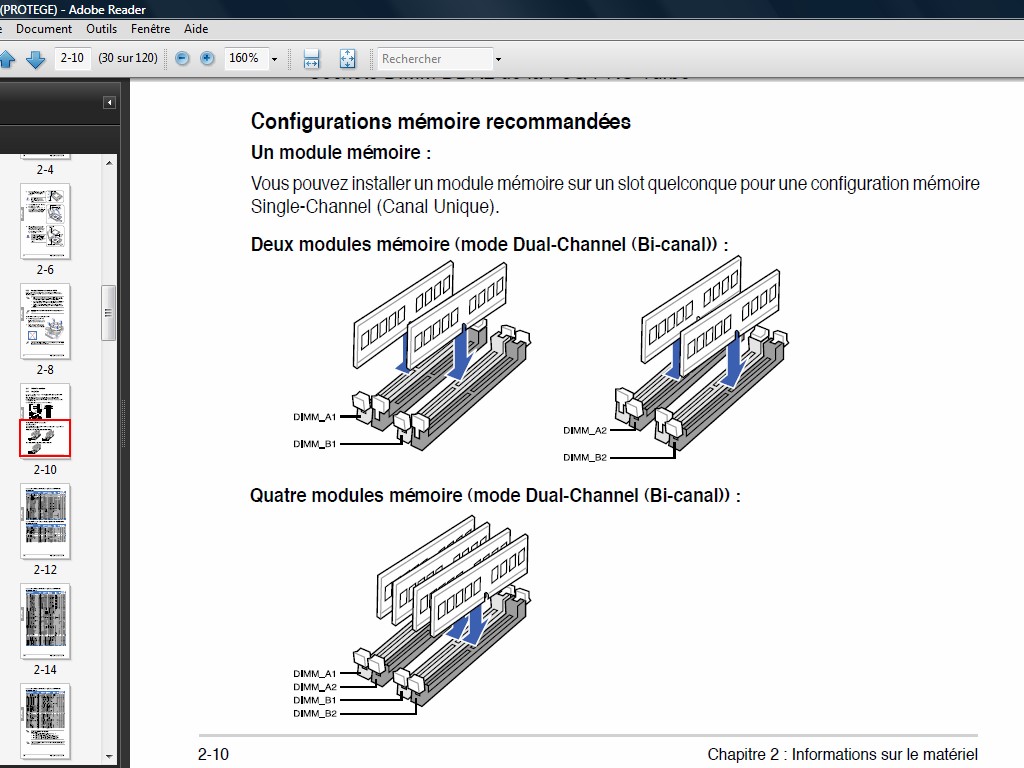The image size is (1024, 768).
Task: Select the page 2-8 thumbnail
Action: 45,321
